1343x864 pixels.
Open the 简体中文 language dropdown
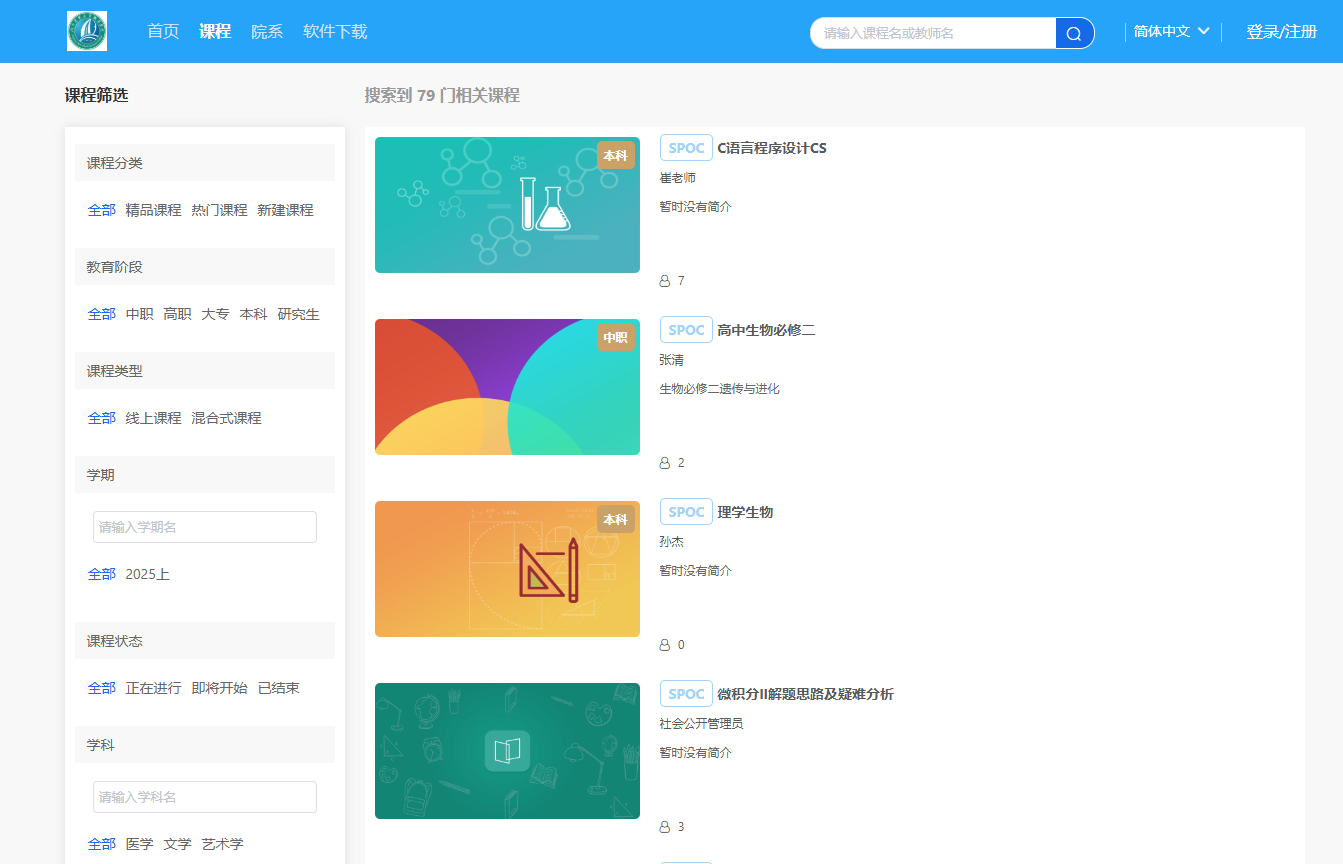point(1172,31)
